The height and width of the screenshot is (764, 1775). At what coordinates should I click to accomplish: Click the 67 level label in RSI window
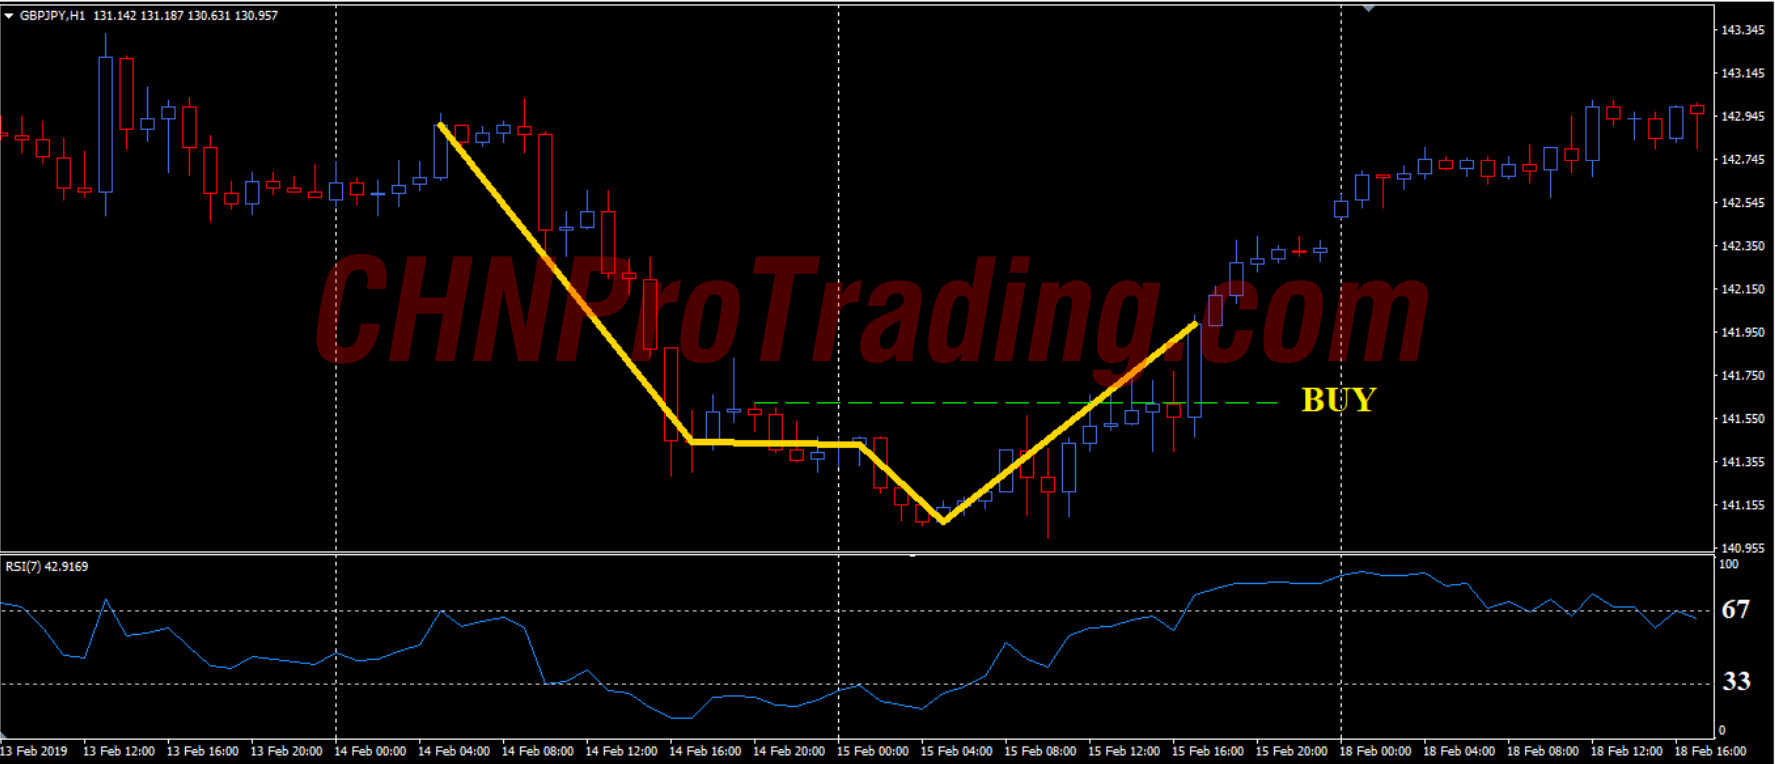(x=1736, y=609)
